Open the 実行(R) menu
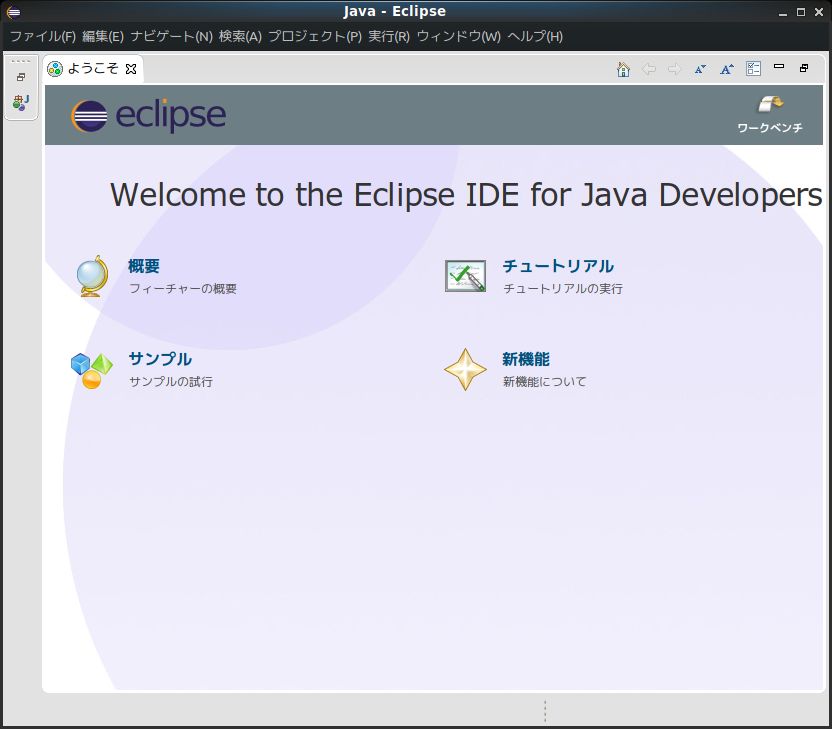This screenshot has height=729, width=832. (389, 36)
